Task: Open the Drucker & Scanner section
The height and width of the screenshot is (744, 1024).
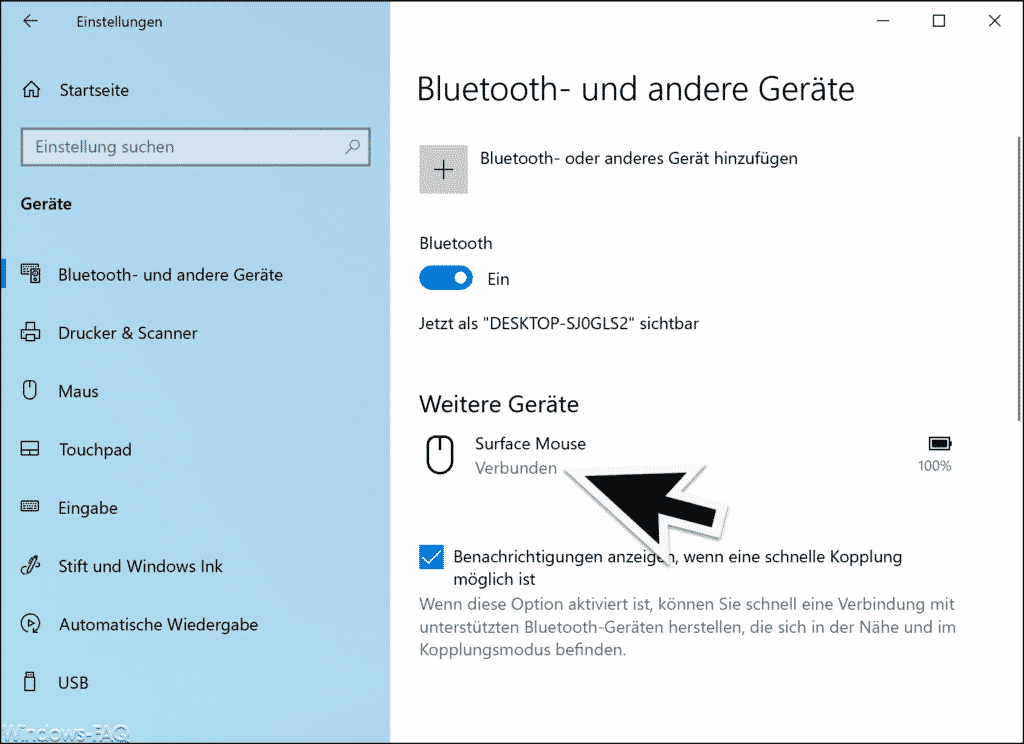Action: point(127,333)
